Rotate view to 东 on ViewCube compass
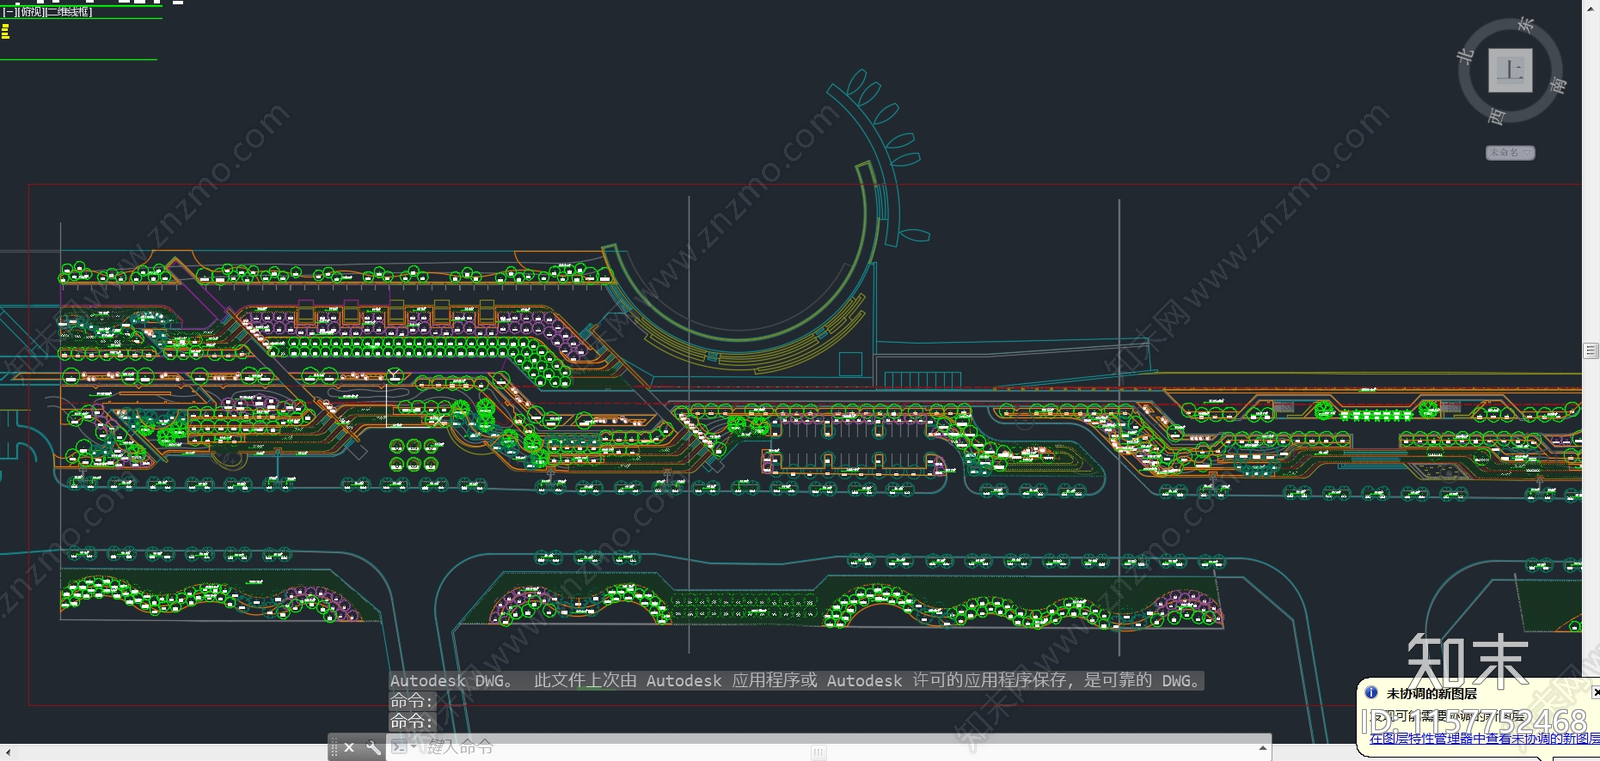This screenshot has height=761, width=1600. 1525,25
